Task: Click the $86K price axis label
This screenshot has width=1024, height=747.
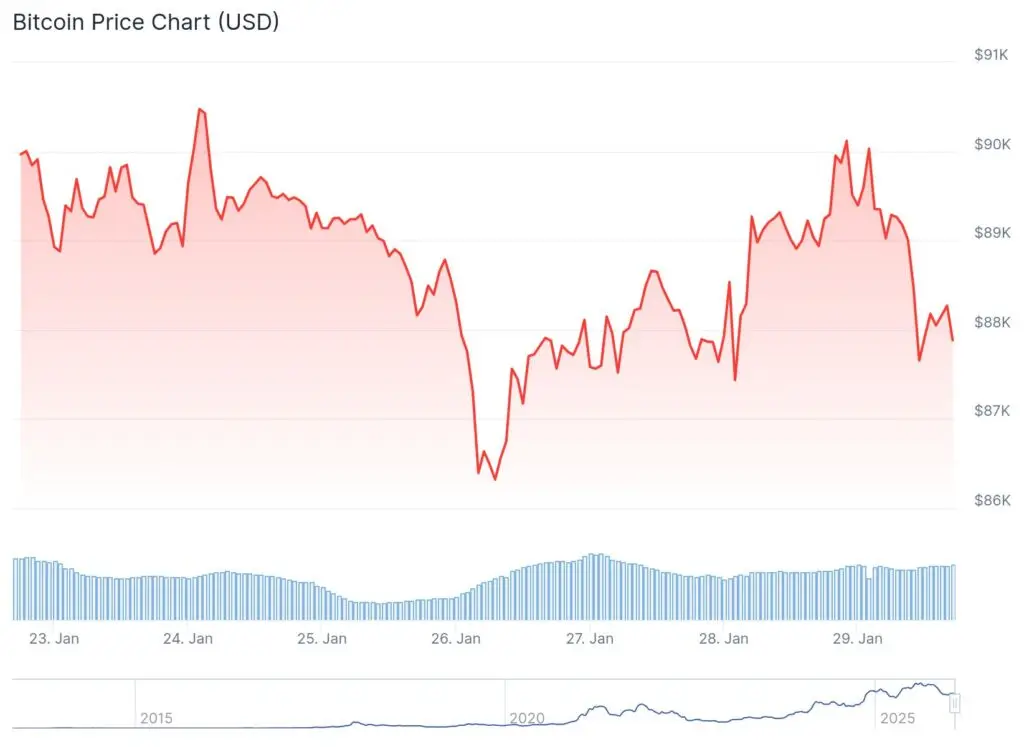Action: (x=991, y=500)
